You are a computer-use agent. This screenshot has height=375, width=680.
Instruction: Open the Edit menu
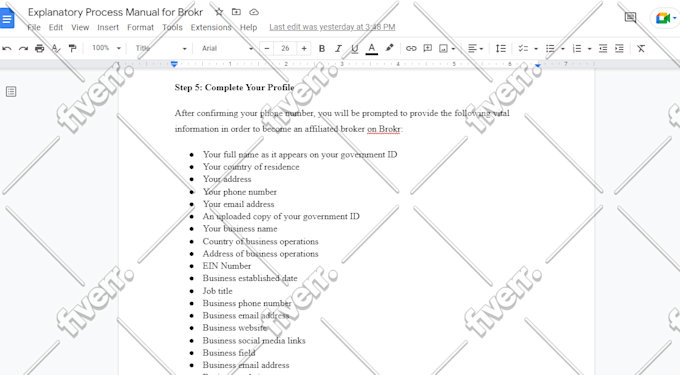pyautogui.click(x=56, y=27)
